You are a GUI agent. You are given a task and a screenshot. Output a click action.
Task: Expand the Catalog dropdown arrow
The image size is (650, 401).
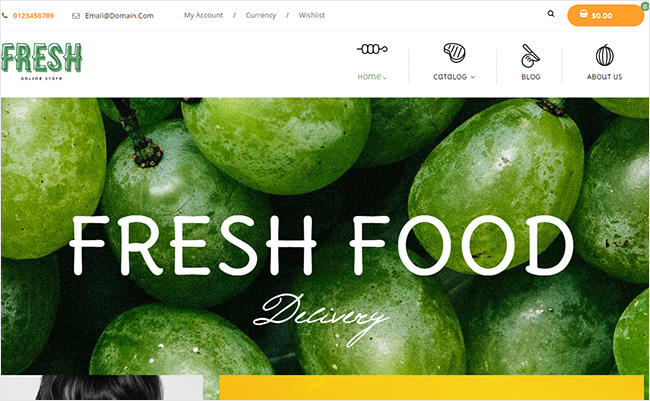pyautogui.click(x=473, y=77)
